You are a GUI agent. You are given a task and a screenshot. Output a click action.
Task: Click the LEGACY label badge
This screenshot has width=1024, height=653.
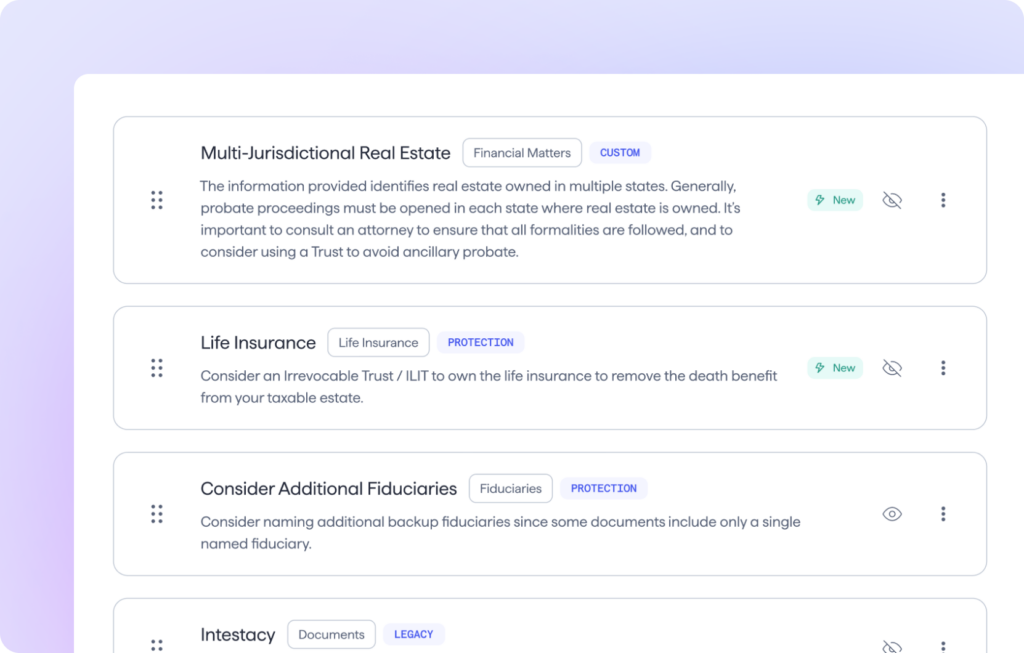point(413,635)
